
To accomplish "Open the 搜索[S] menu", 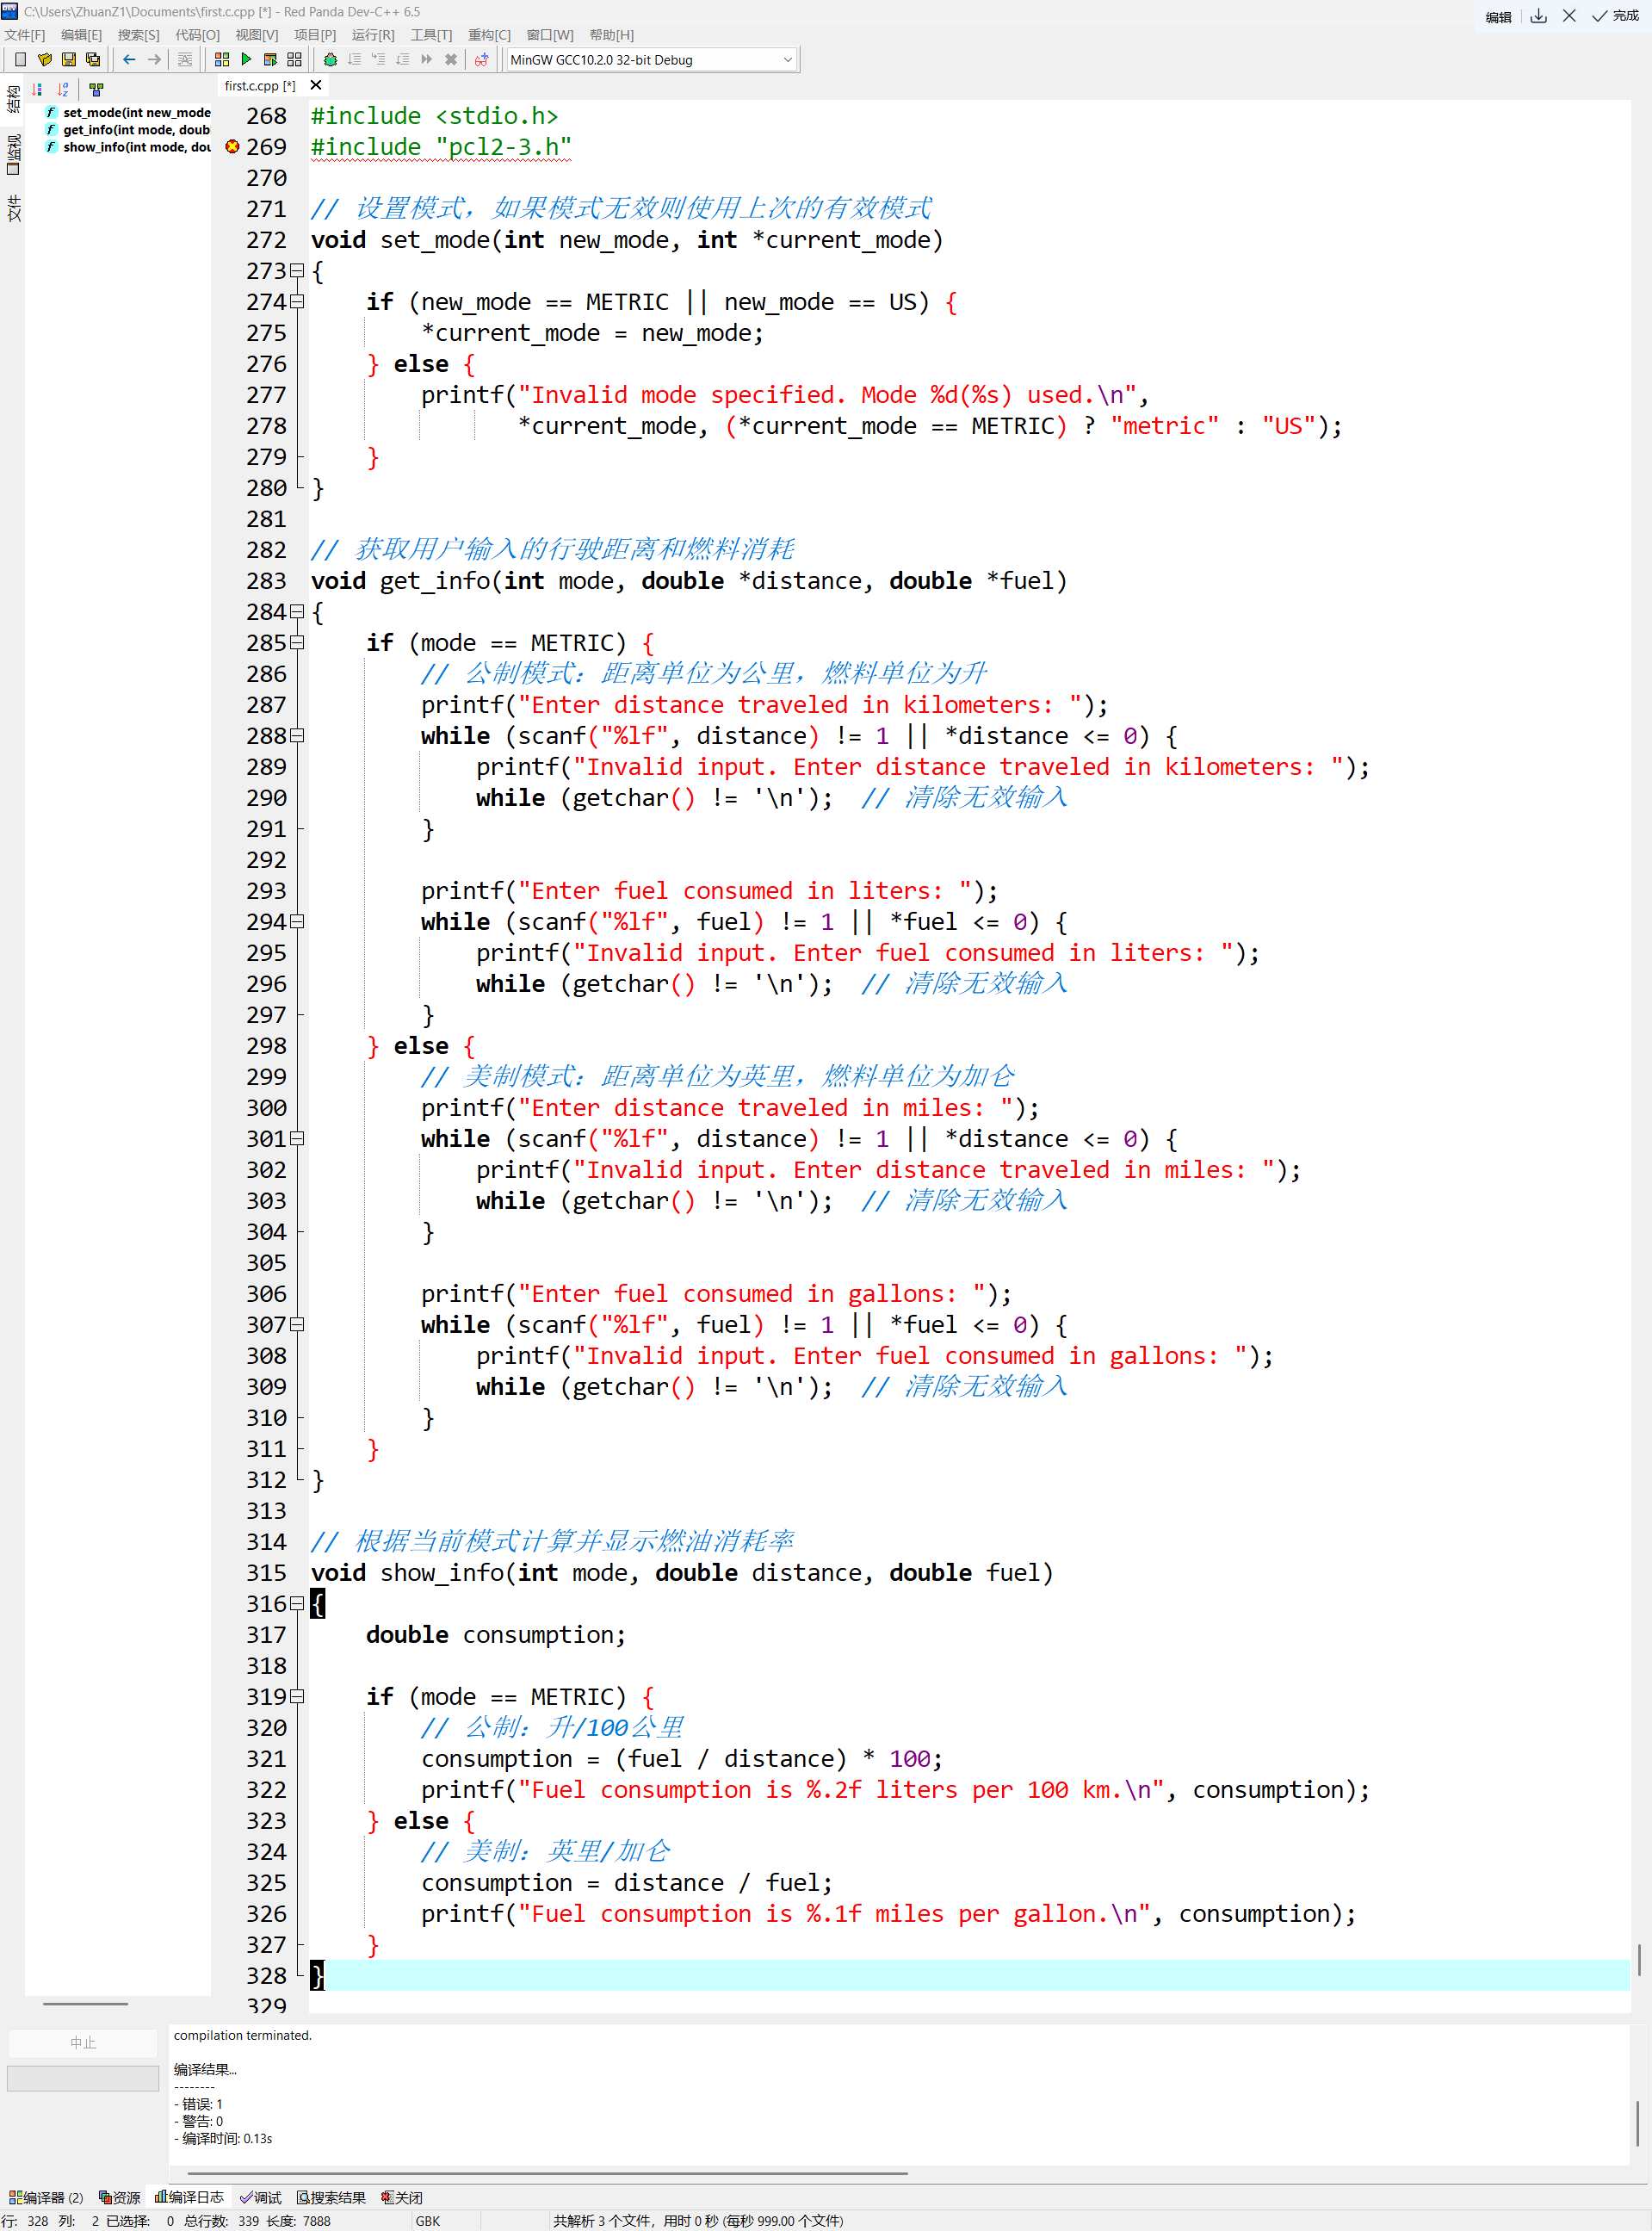I will click(x=139, y=35).
